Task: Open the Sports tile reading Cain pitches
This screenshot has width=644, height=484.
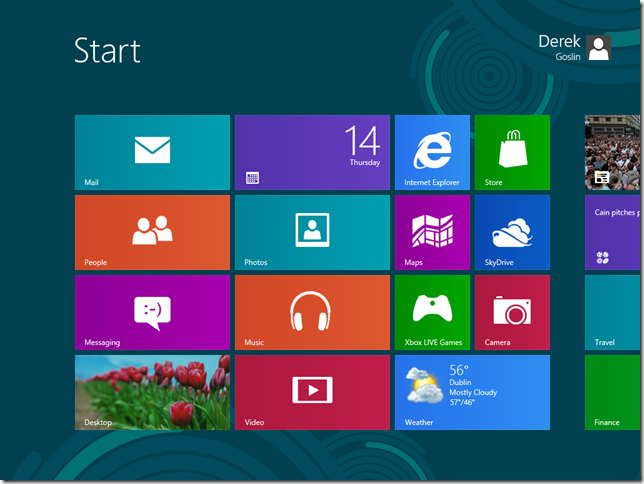Action: (612, 233)
